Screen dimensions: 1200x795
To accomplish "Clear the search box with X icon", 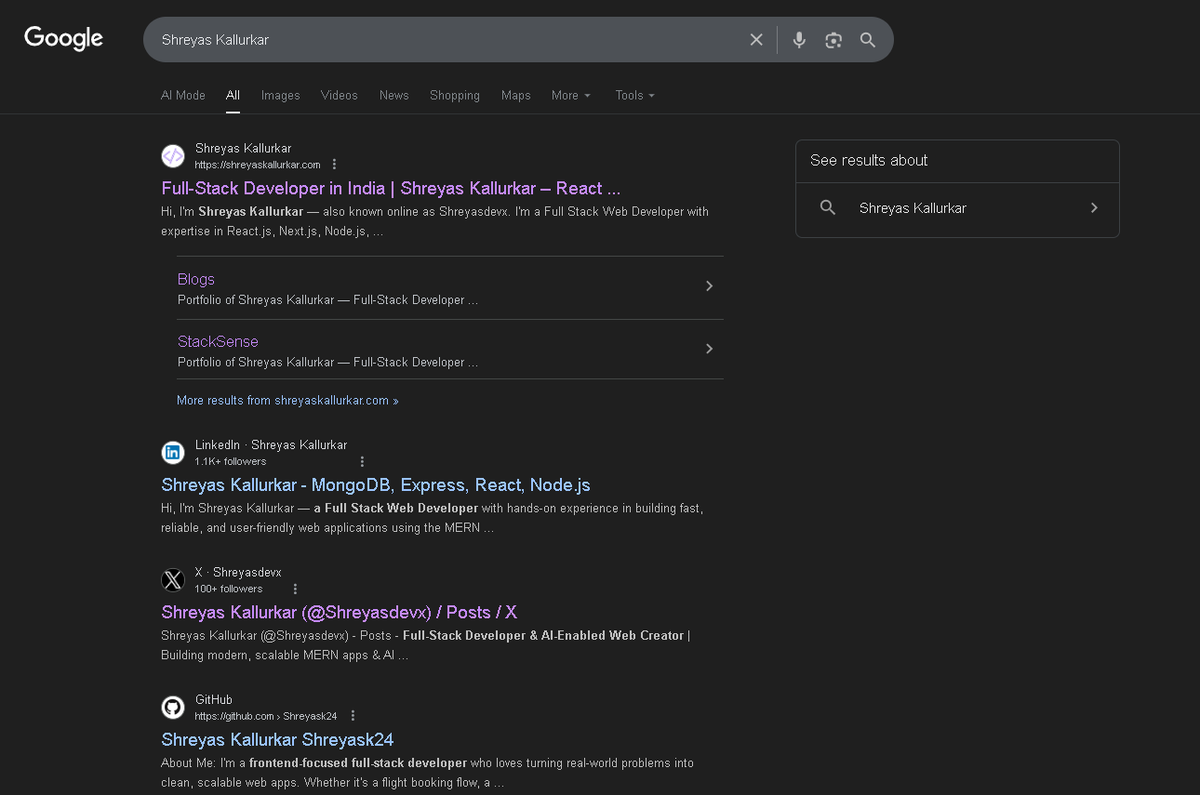I will pyautogui.click(x=756, y=40).
